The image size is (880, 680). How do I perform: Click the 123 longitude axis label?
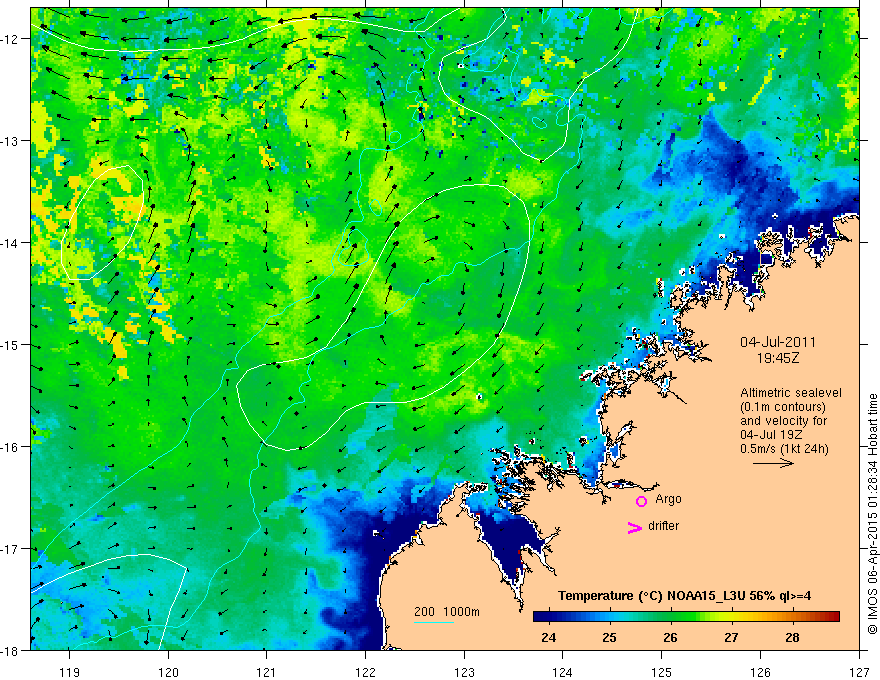pyautogui.click(x=464, y=672)
